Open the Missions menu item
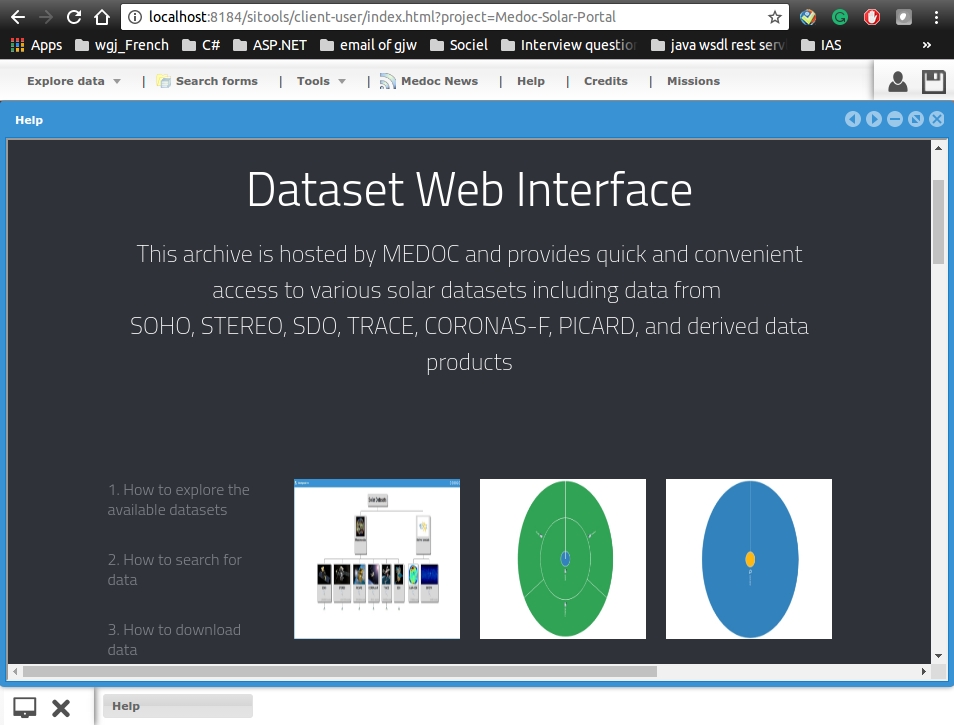 [x=693, y=81]
